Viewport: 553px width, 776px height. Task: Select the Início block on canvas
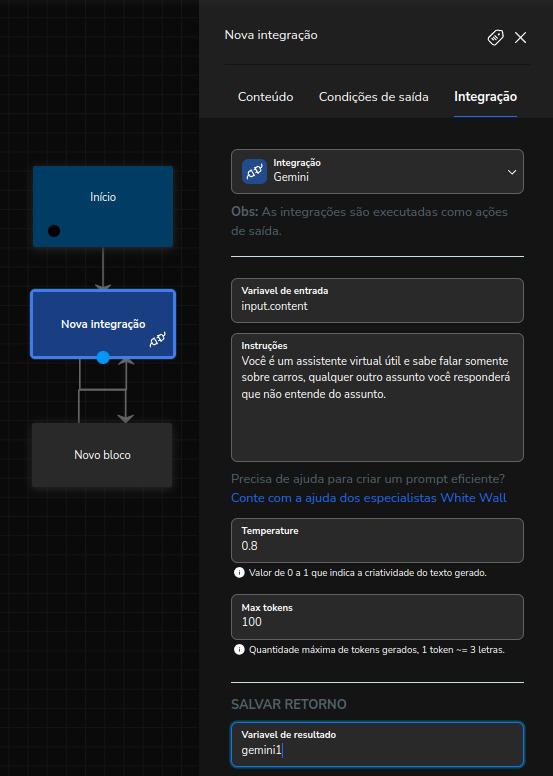[103, 206]
